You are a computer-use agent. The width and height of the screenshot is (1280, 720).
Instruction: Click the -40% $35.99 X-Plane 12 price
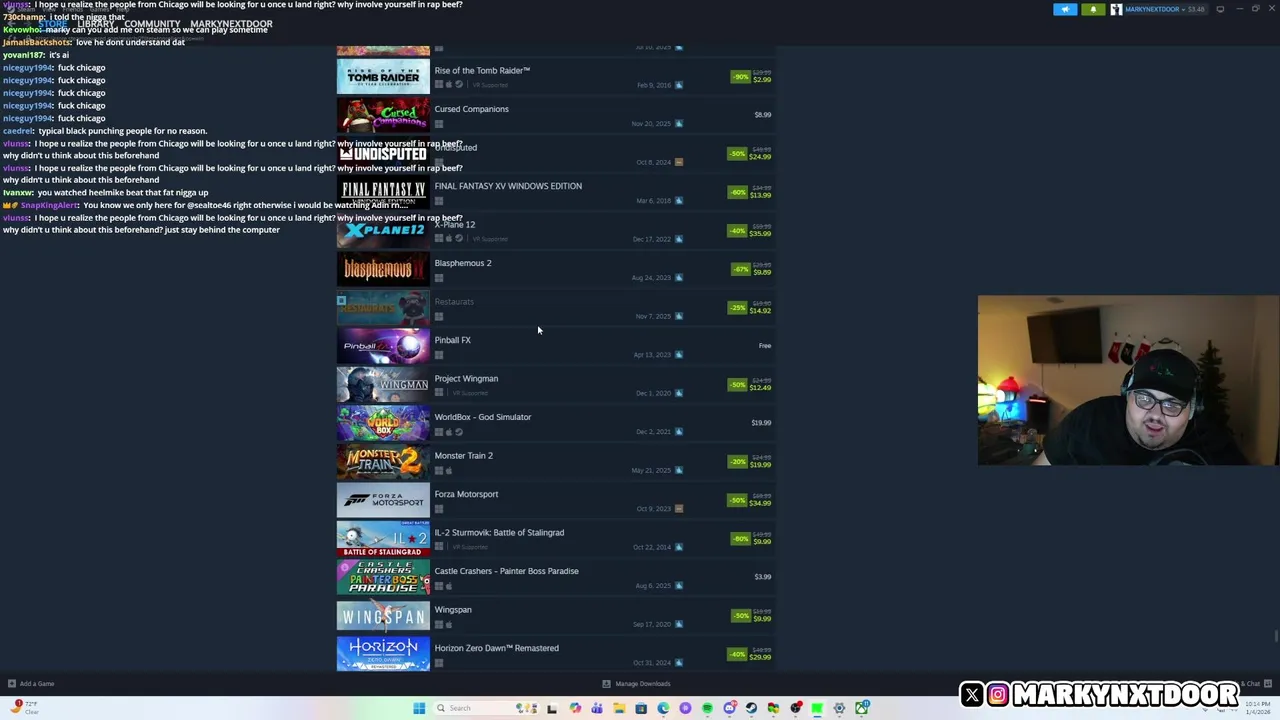749,231
